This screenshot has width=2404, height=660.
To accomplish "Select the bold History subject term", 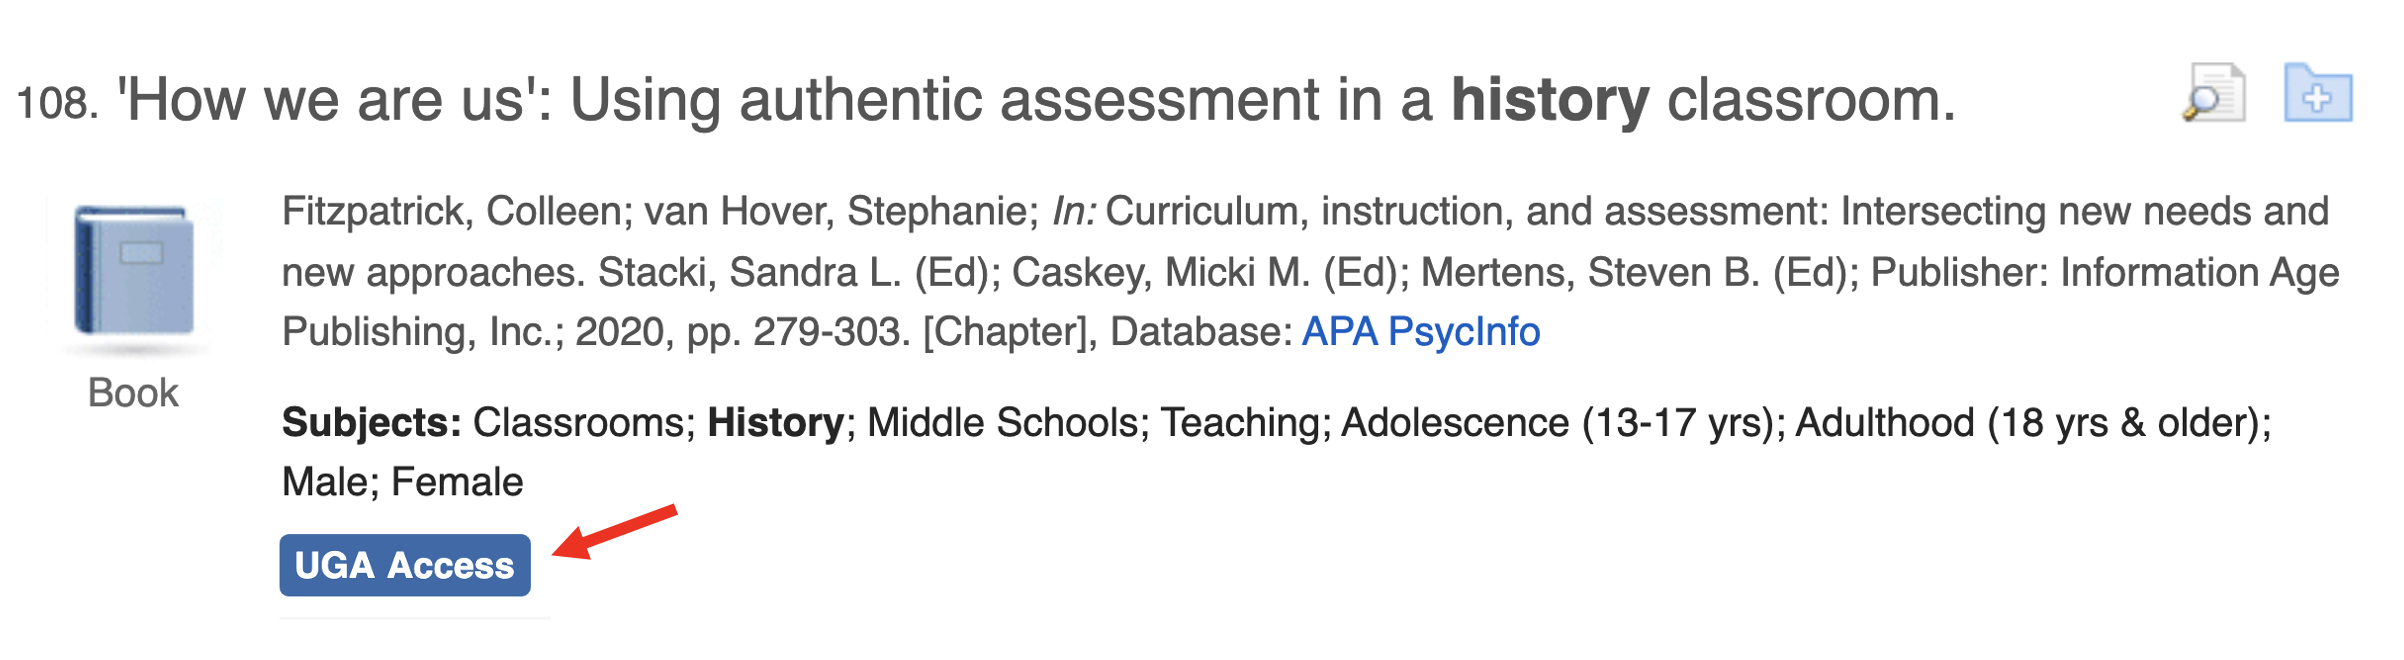I will [776, 423].
